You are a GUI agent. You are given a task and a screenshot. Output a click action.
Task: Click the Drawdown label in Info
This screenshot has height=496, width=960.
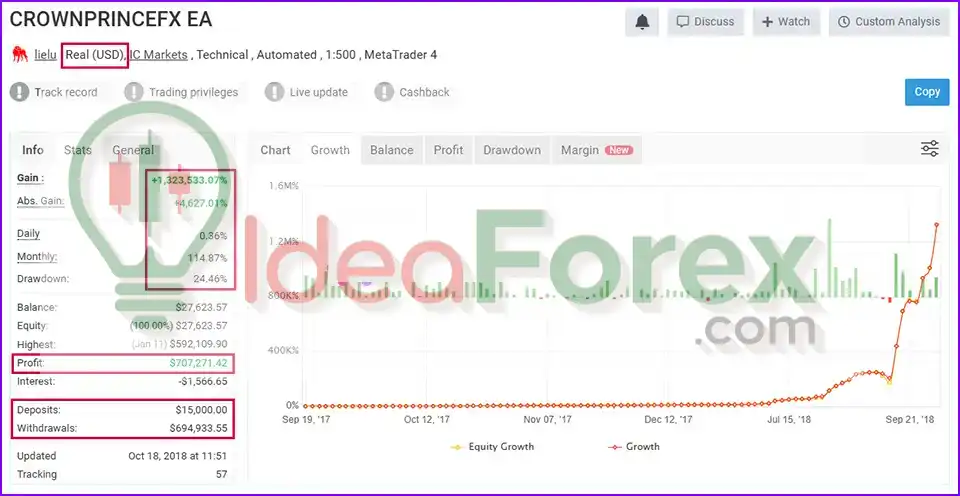tap(43, 279)
